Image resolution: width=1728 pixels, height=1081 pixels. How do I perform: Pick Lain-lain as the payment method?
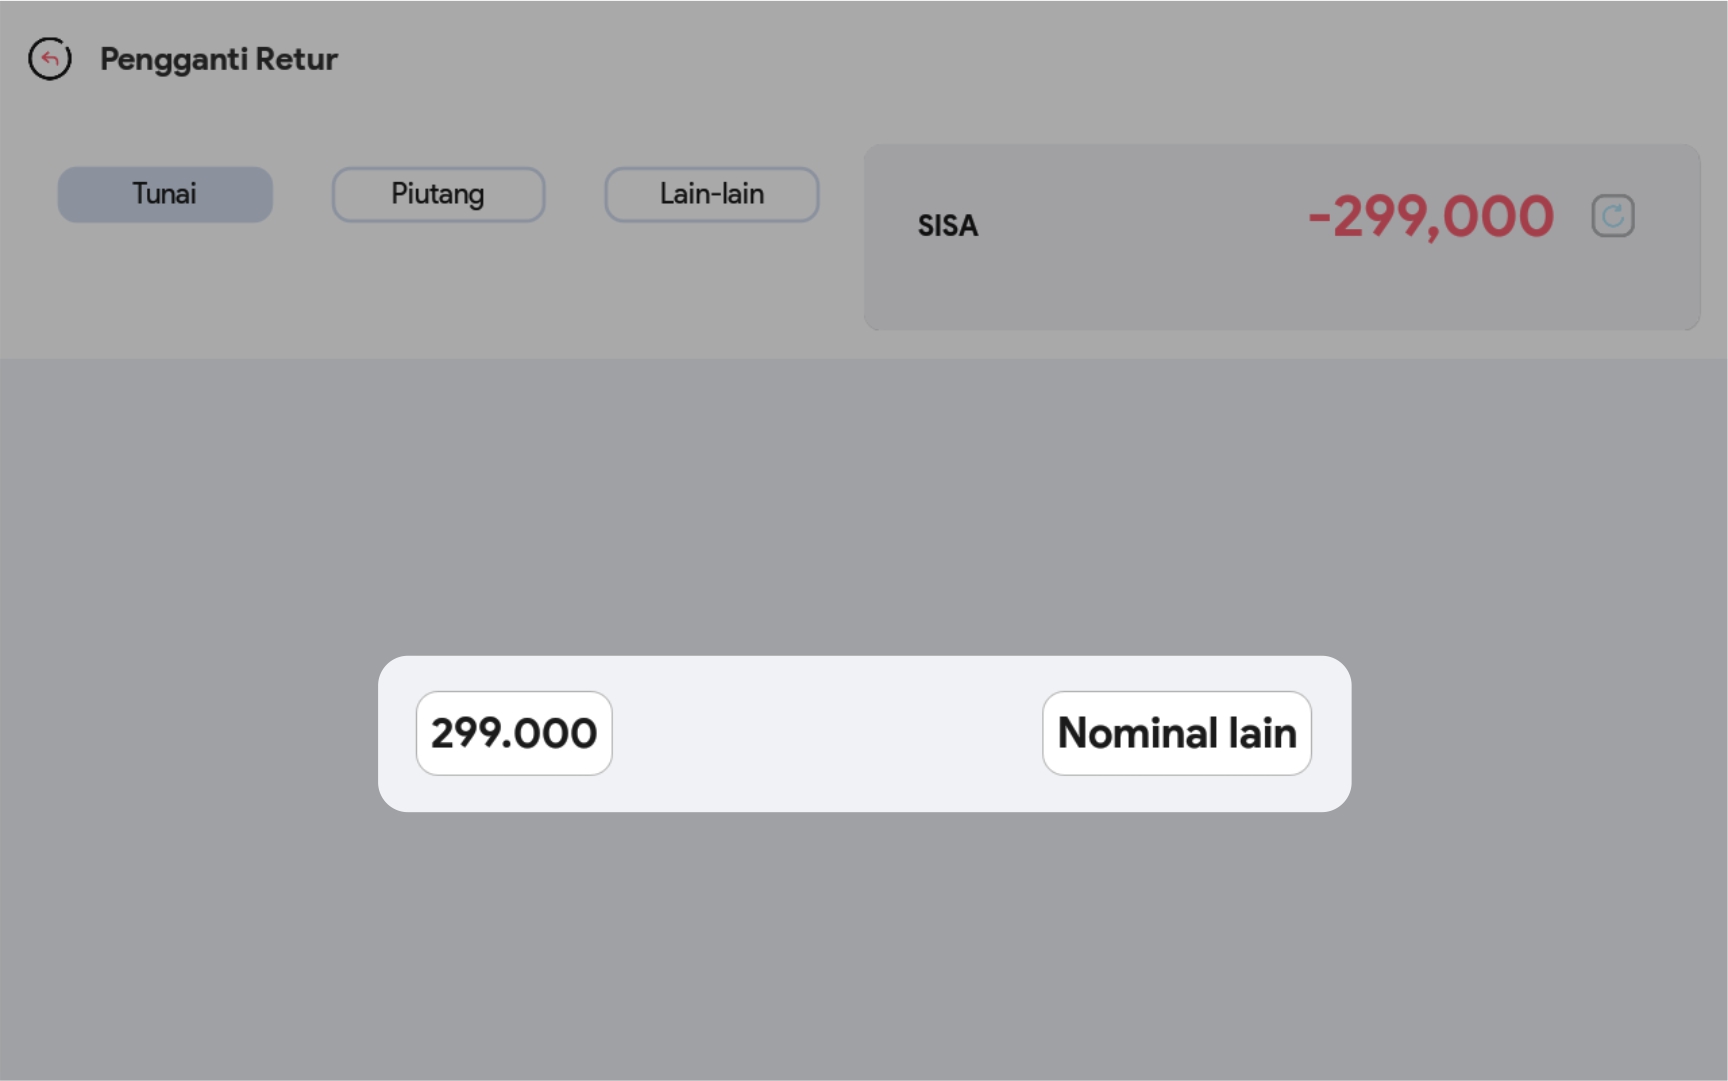pos(711,194)
